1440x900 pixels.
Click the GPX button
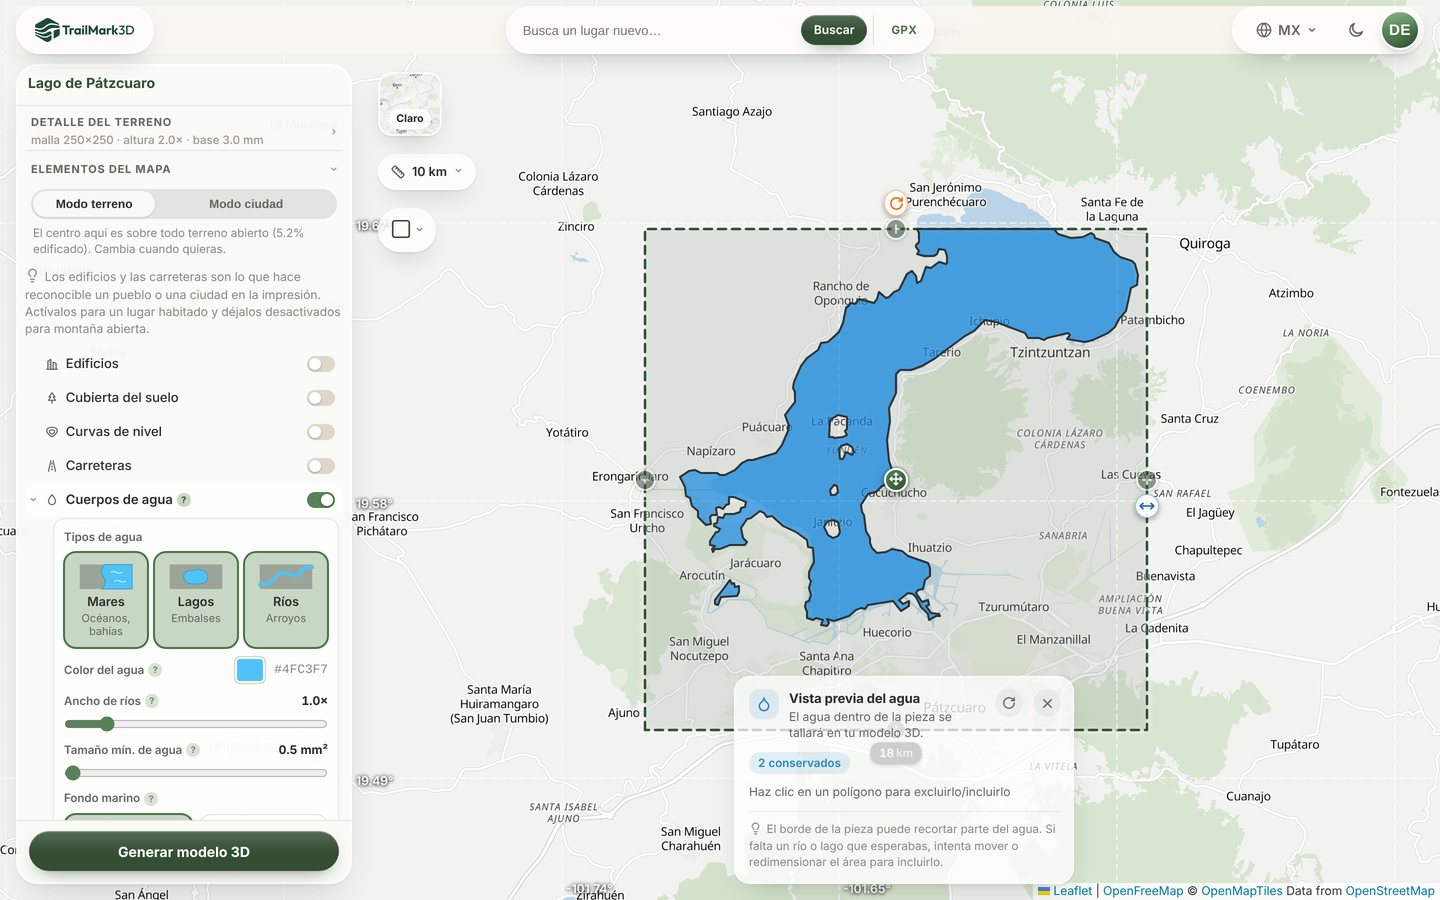point(904,30)
